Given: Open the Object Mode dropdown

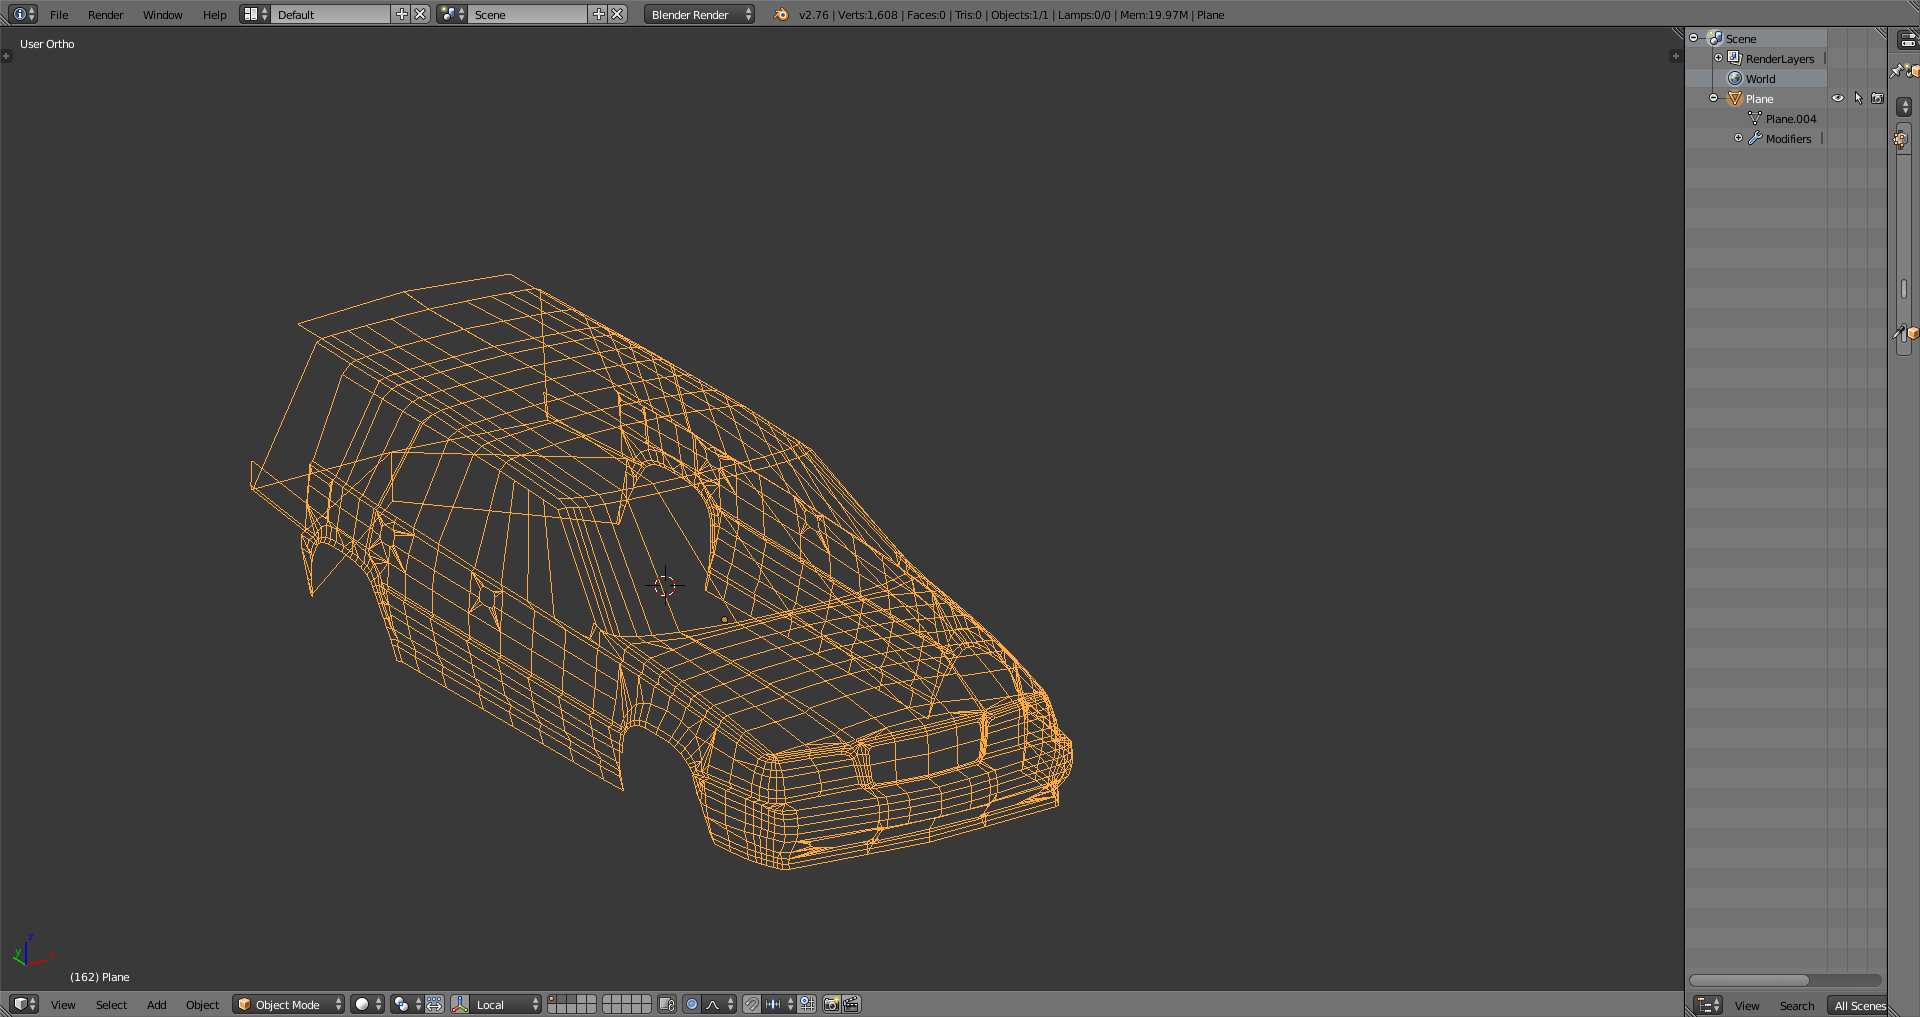Looking at the screenshot, I should click(288, 1004).
